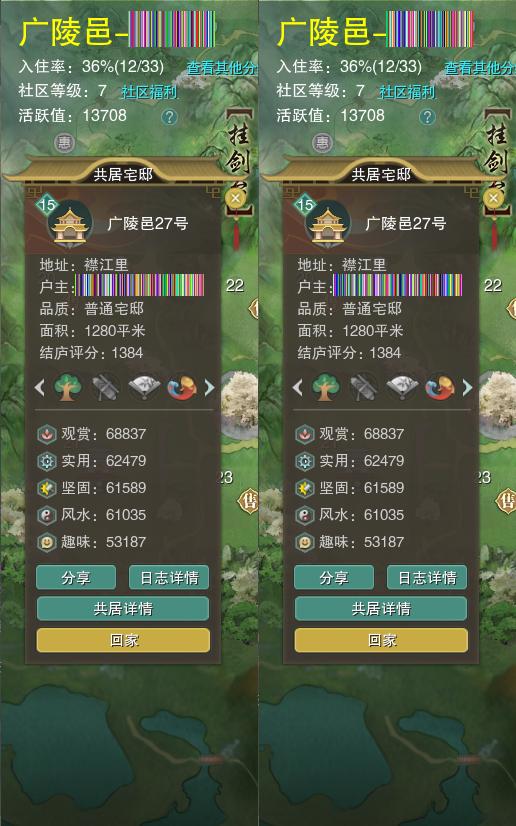
Task: Open 查看其他分 link in right panel
Action: point(479,67)
